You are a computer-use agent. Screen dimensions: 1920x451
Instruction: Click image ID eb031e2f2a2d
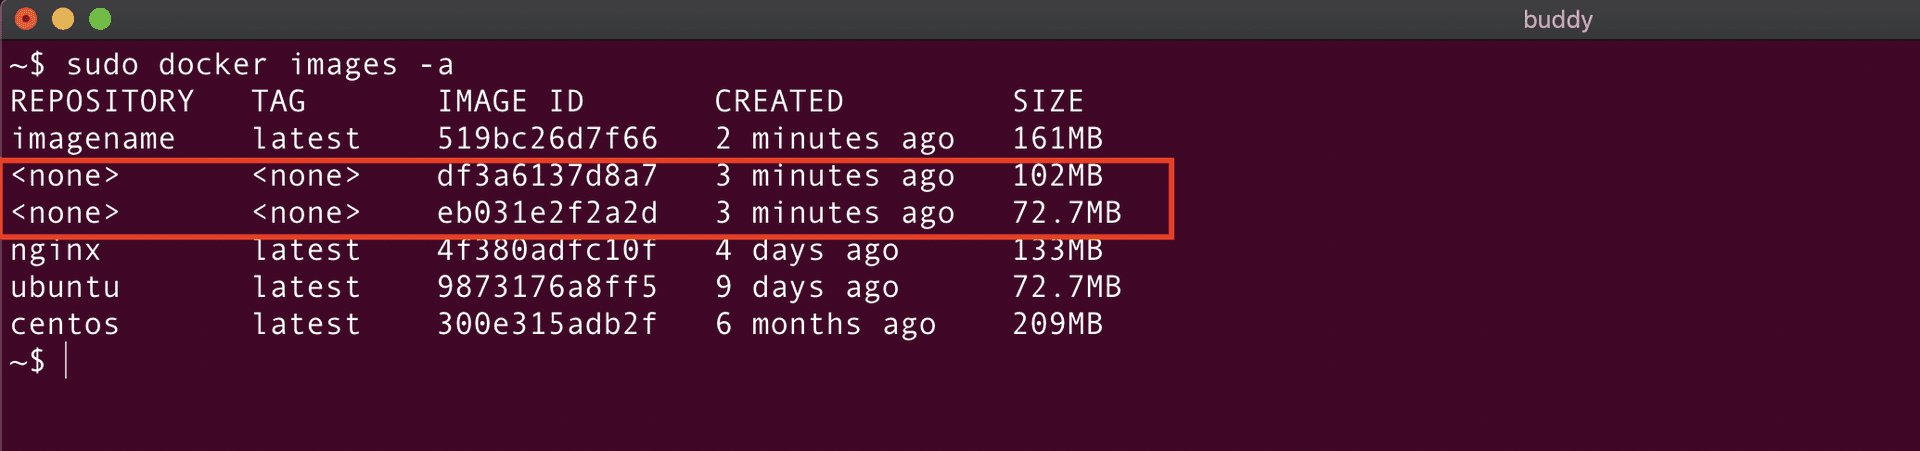[547, 213]
